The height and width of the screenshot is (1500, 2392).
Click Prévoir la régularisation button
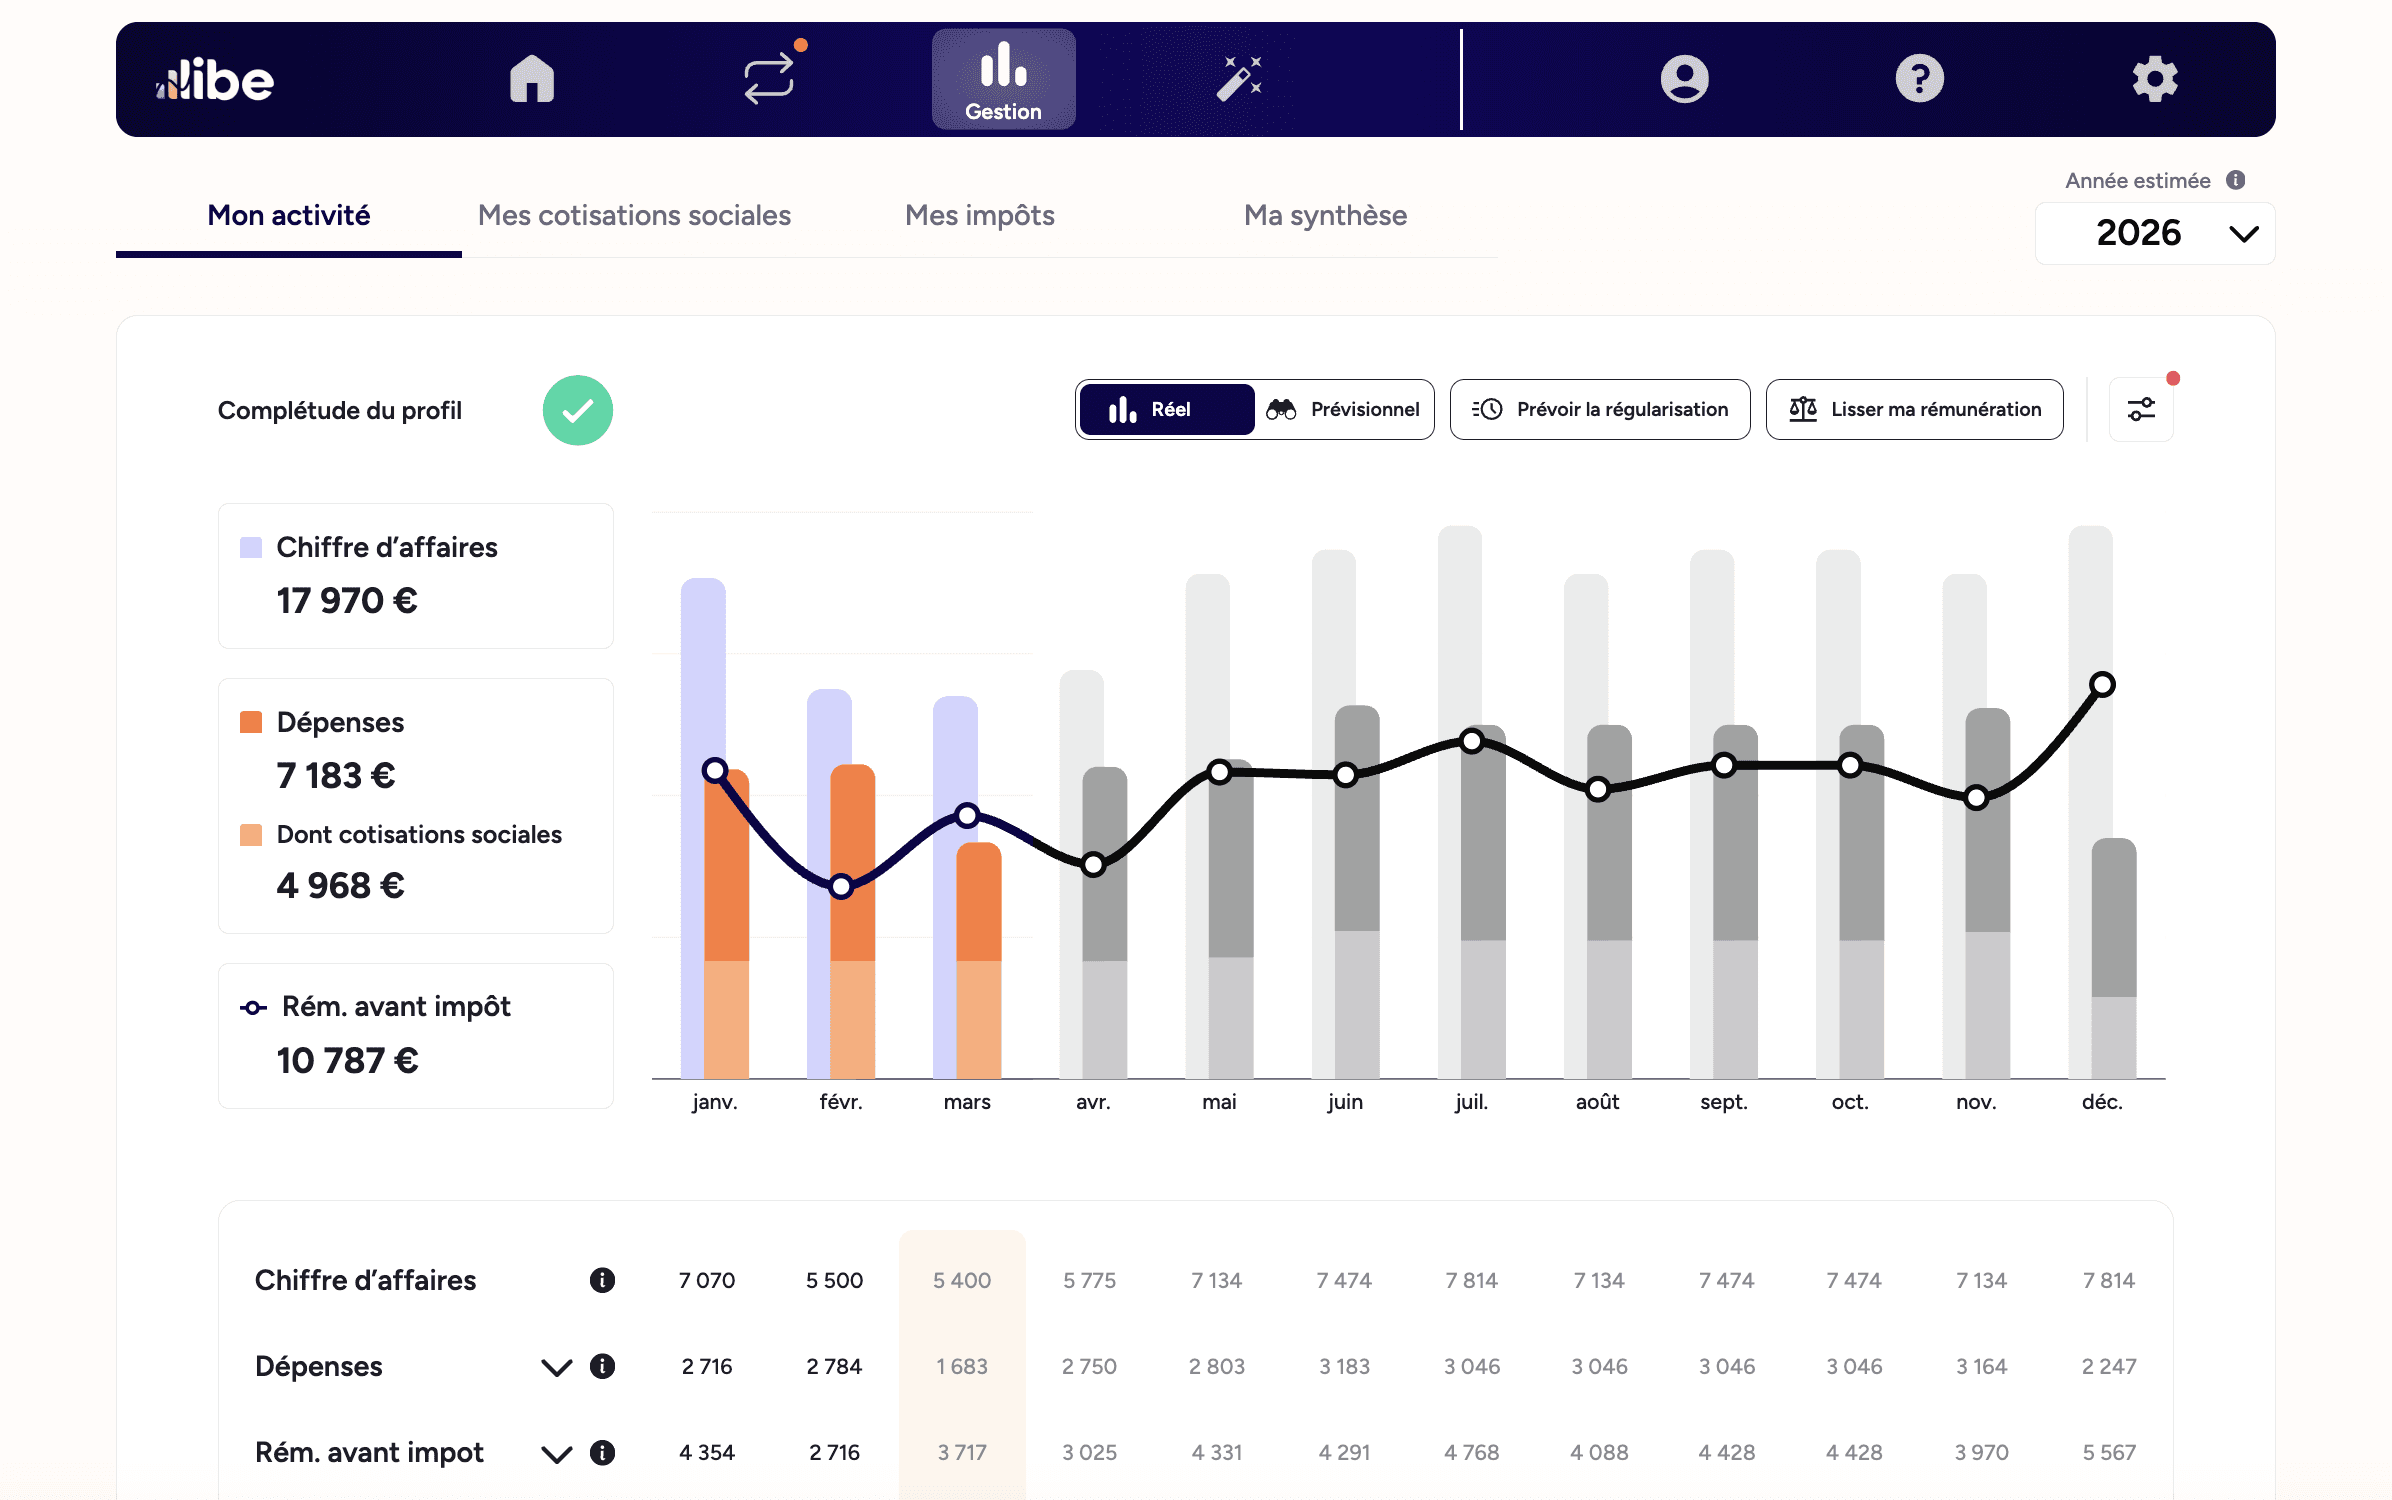coord(1600,410)
